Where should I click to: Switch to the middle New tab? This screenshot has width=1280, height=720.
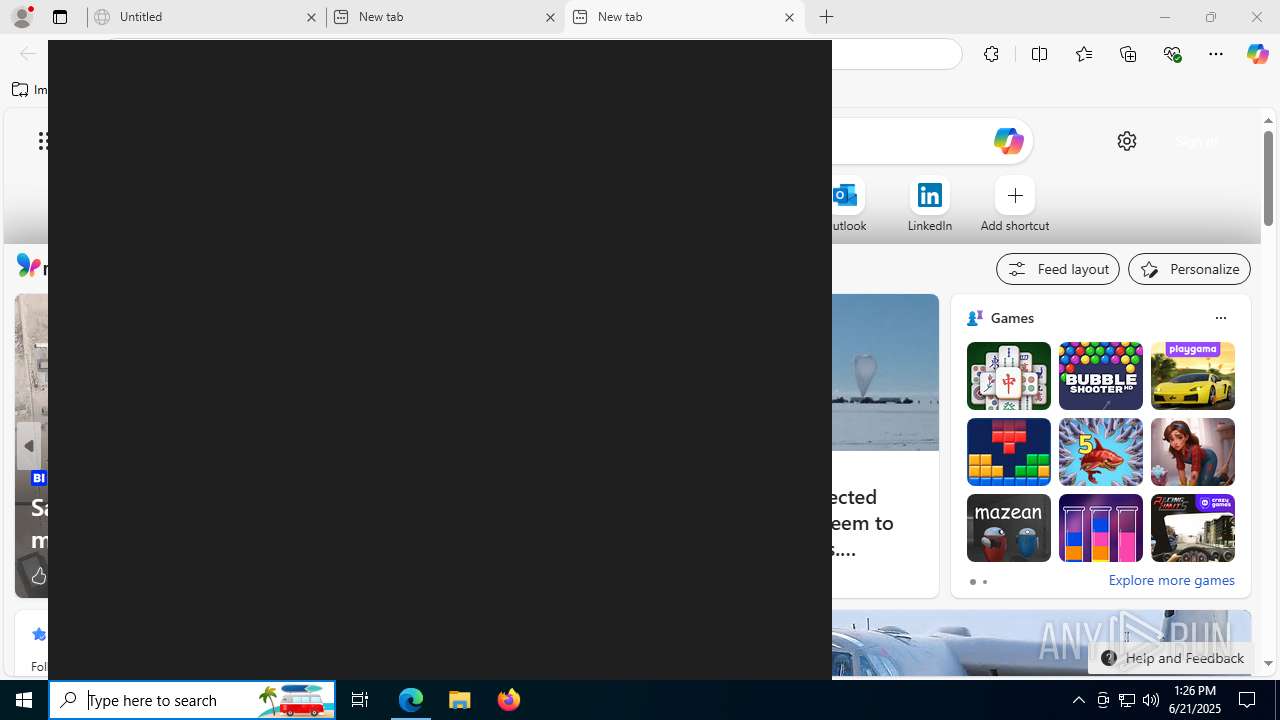point(445,17)
